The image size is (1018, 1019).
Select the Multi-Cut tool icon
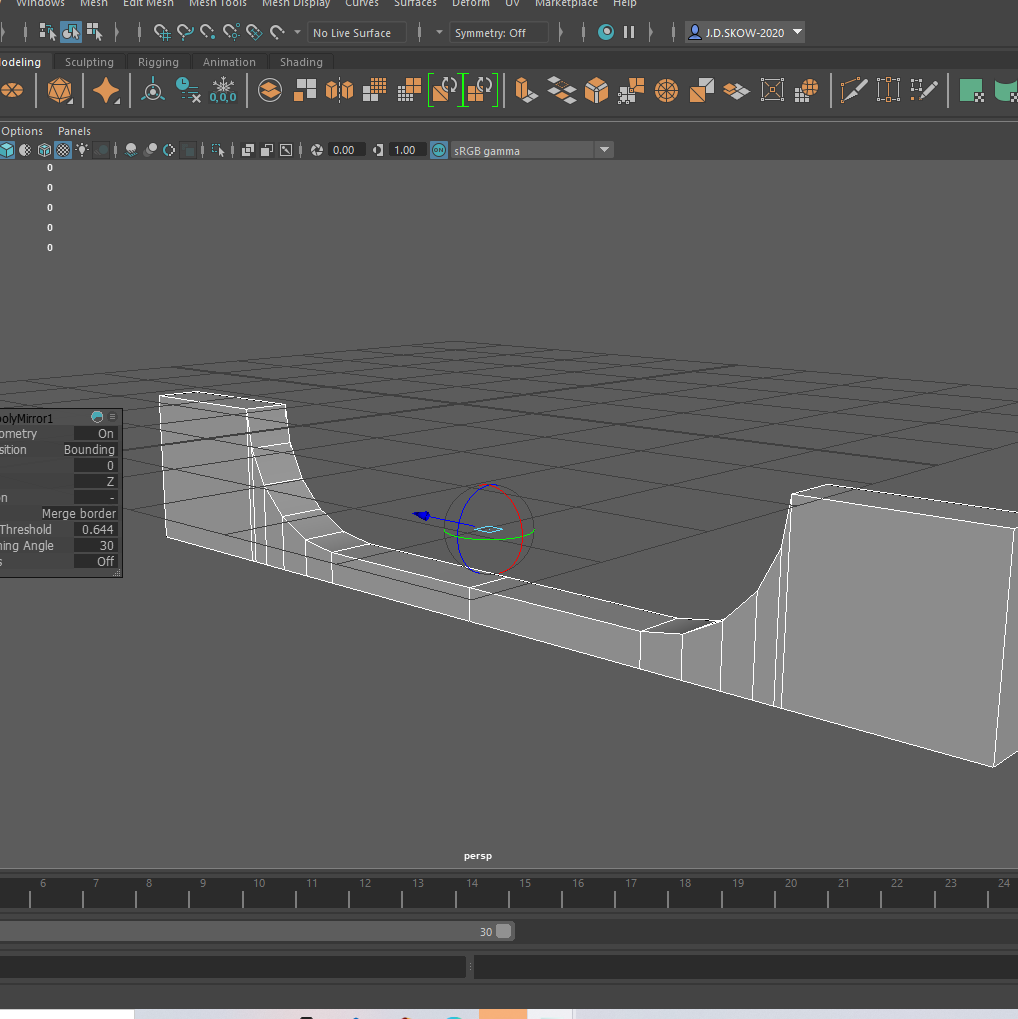[854, 91]
